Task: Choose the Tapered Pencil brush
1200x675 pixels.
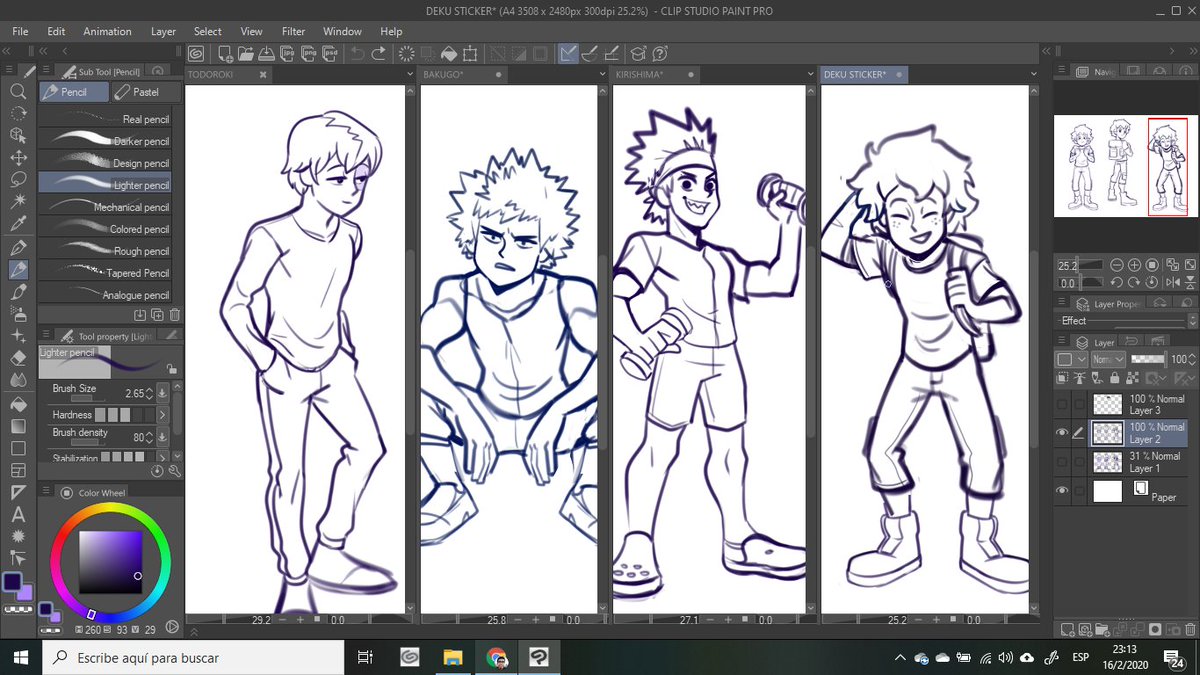Action: tap(105, 273)
